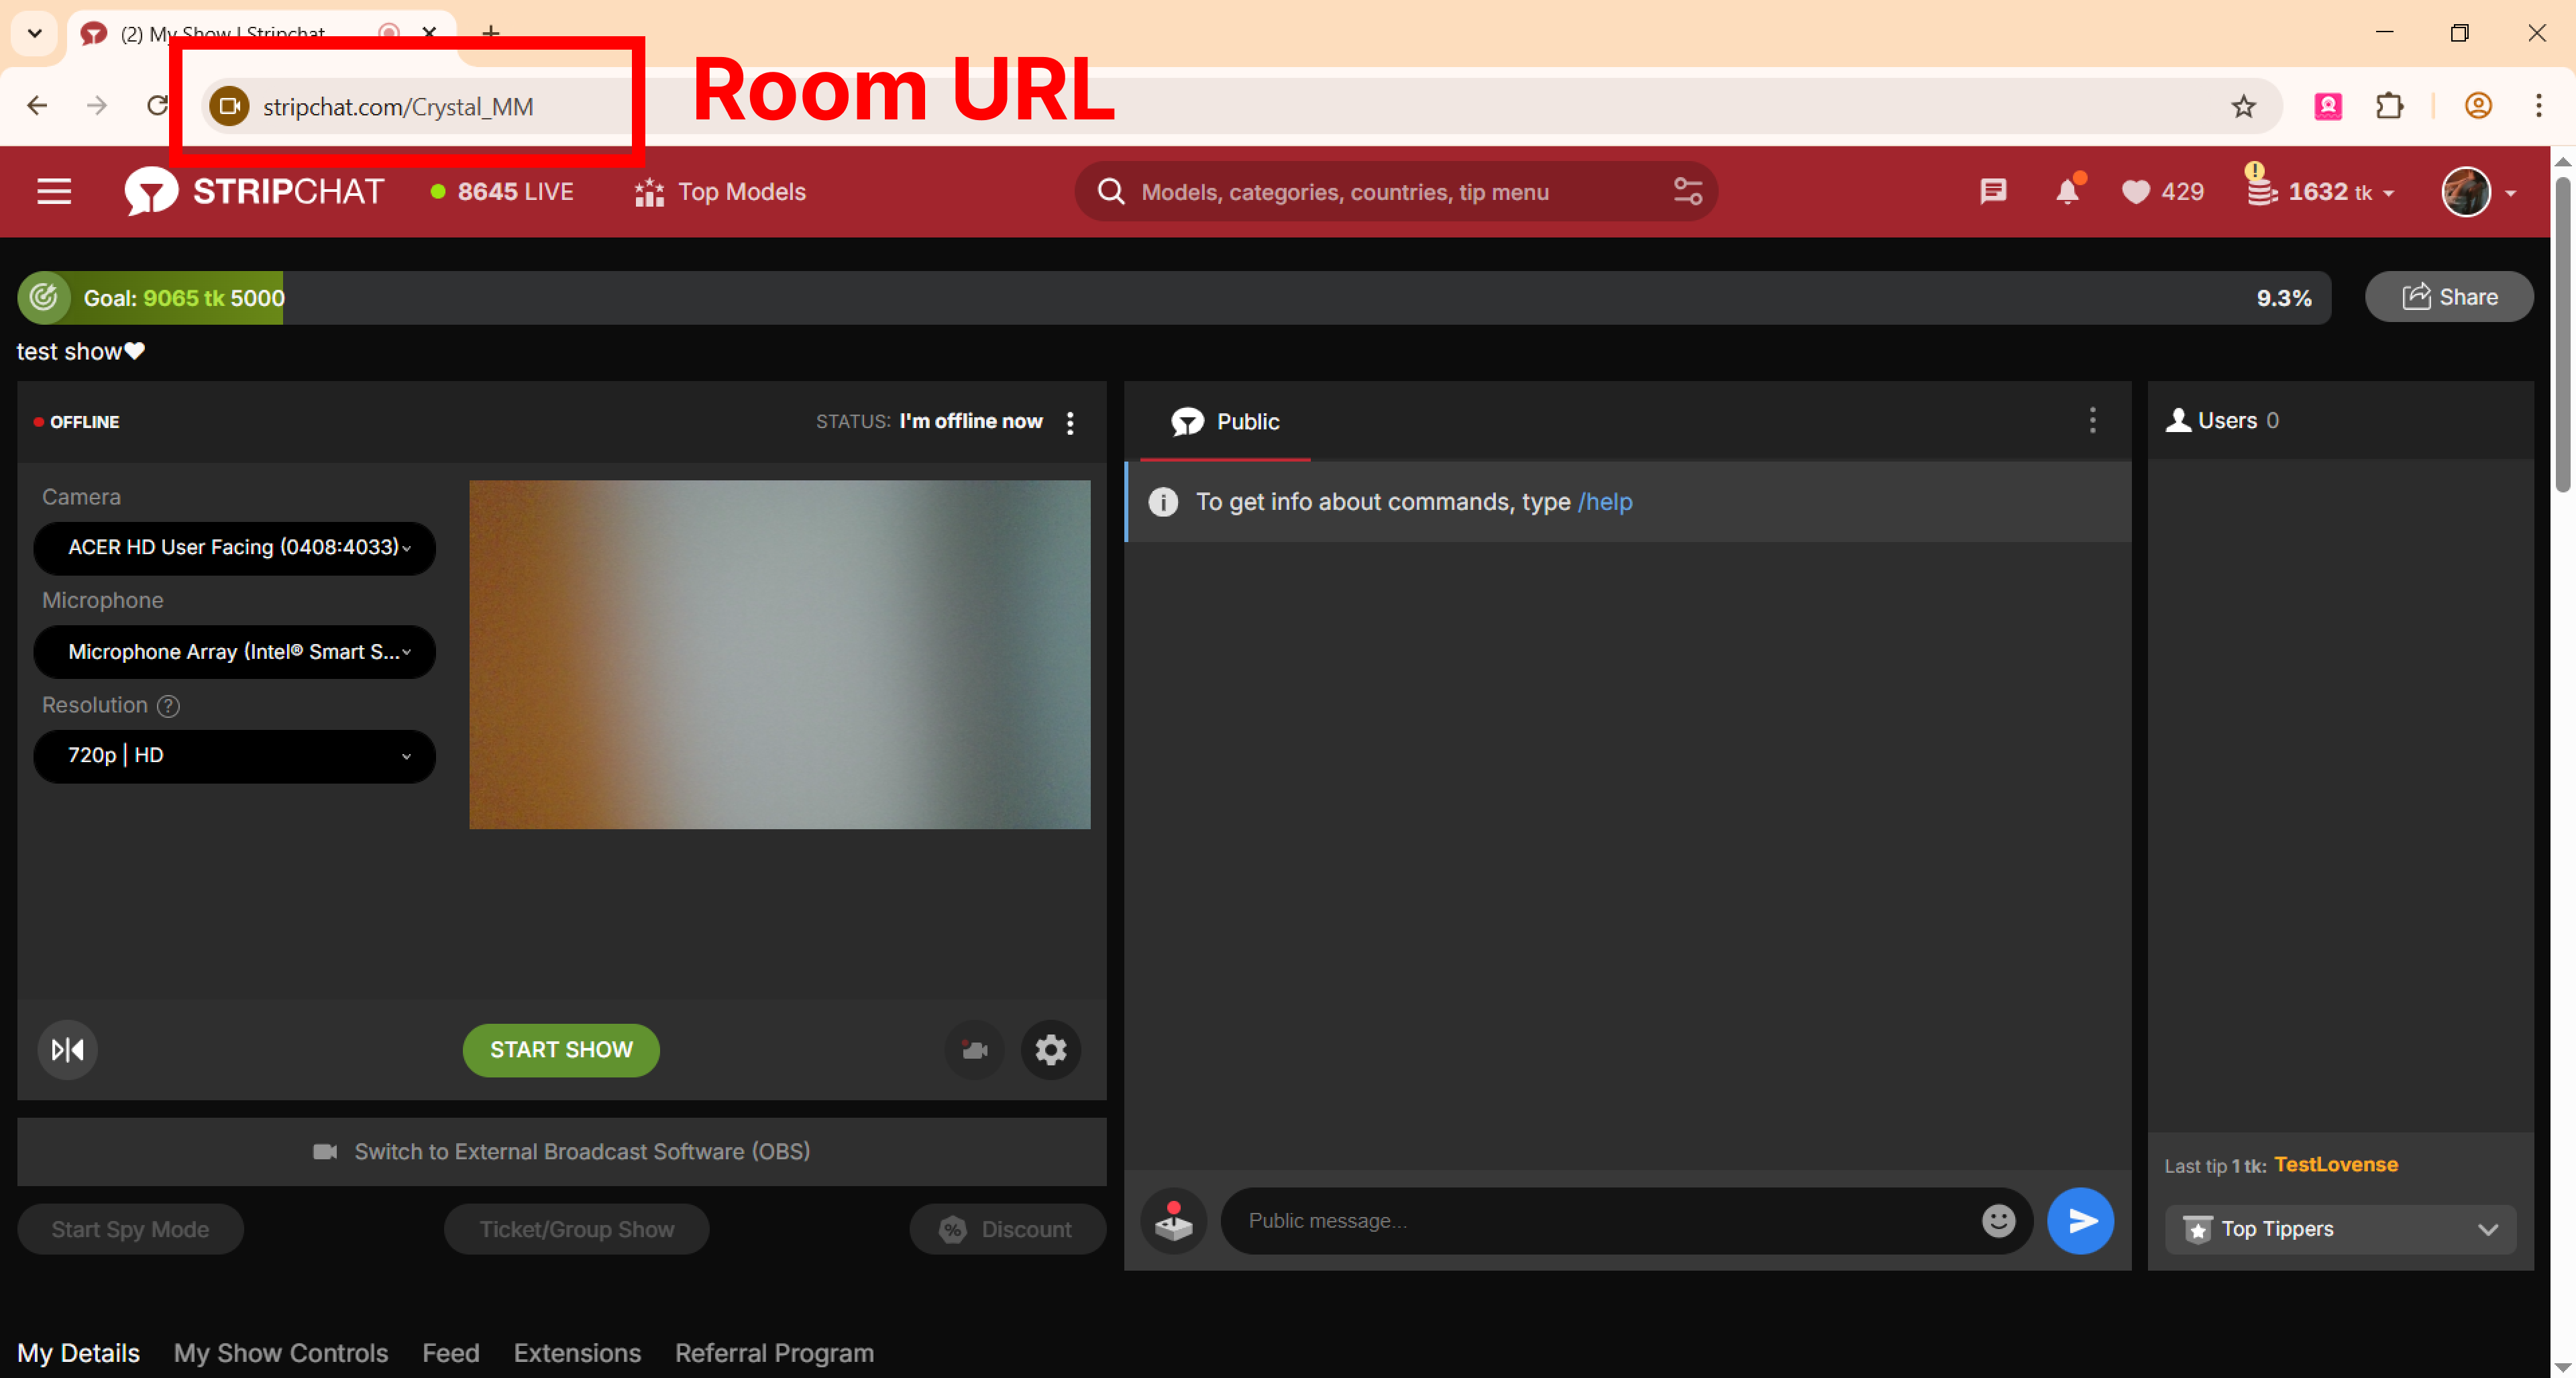
Task: Open the Resolution 720p HD dropdown
Action: pyautogui.click(x=235, y=755)
